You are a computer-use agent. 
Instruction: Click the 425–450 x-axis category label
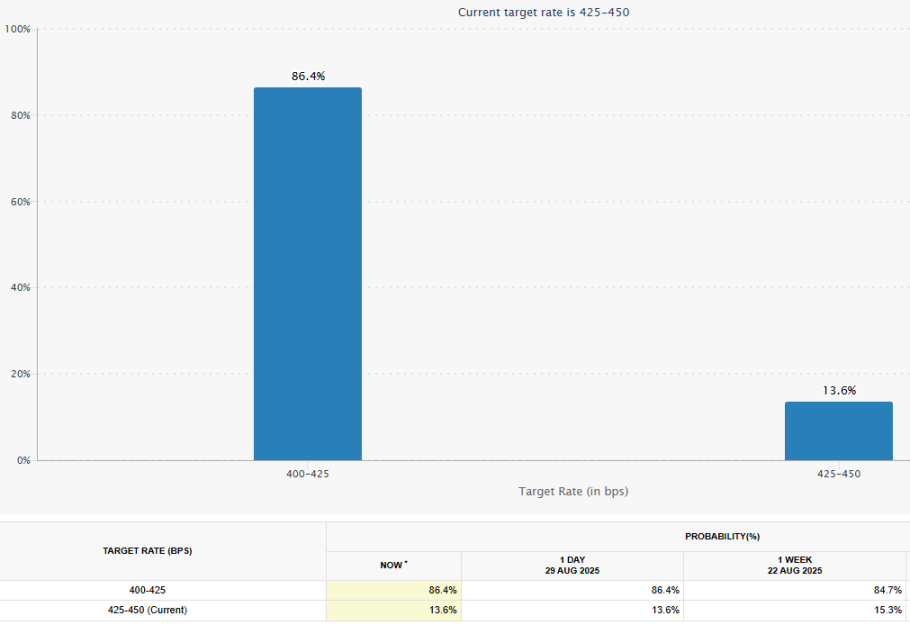click(838, 473)
